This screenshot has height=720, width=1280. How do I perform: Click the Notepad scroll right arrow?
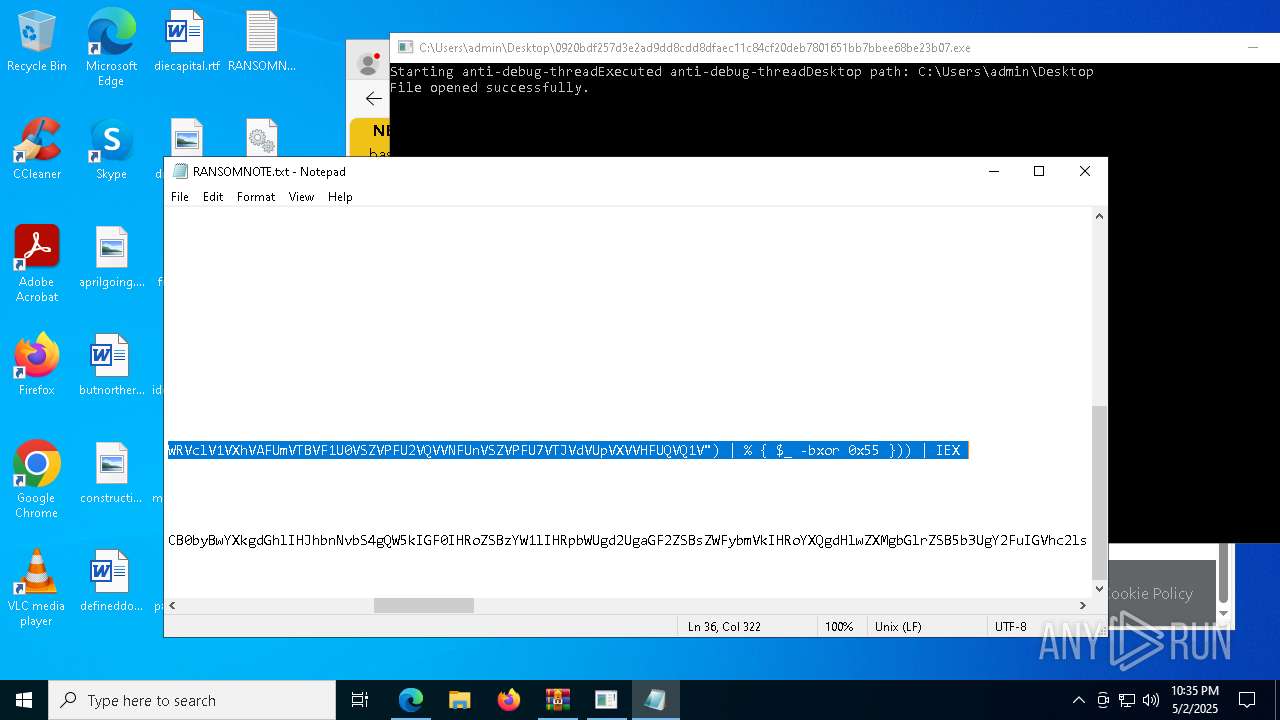point(1083,605)
